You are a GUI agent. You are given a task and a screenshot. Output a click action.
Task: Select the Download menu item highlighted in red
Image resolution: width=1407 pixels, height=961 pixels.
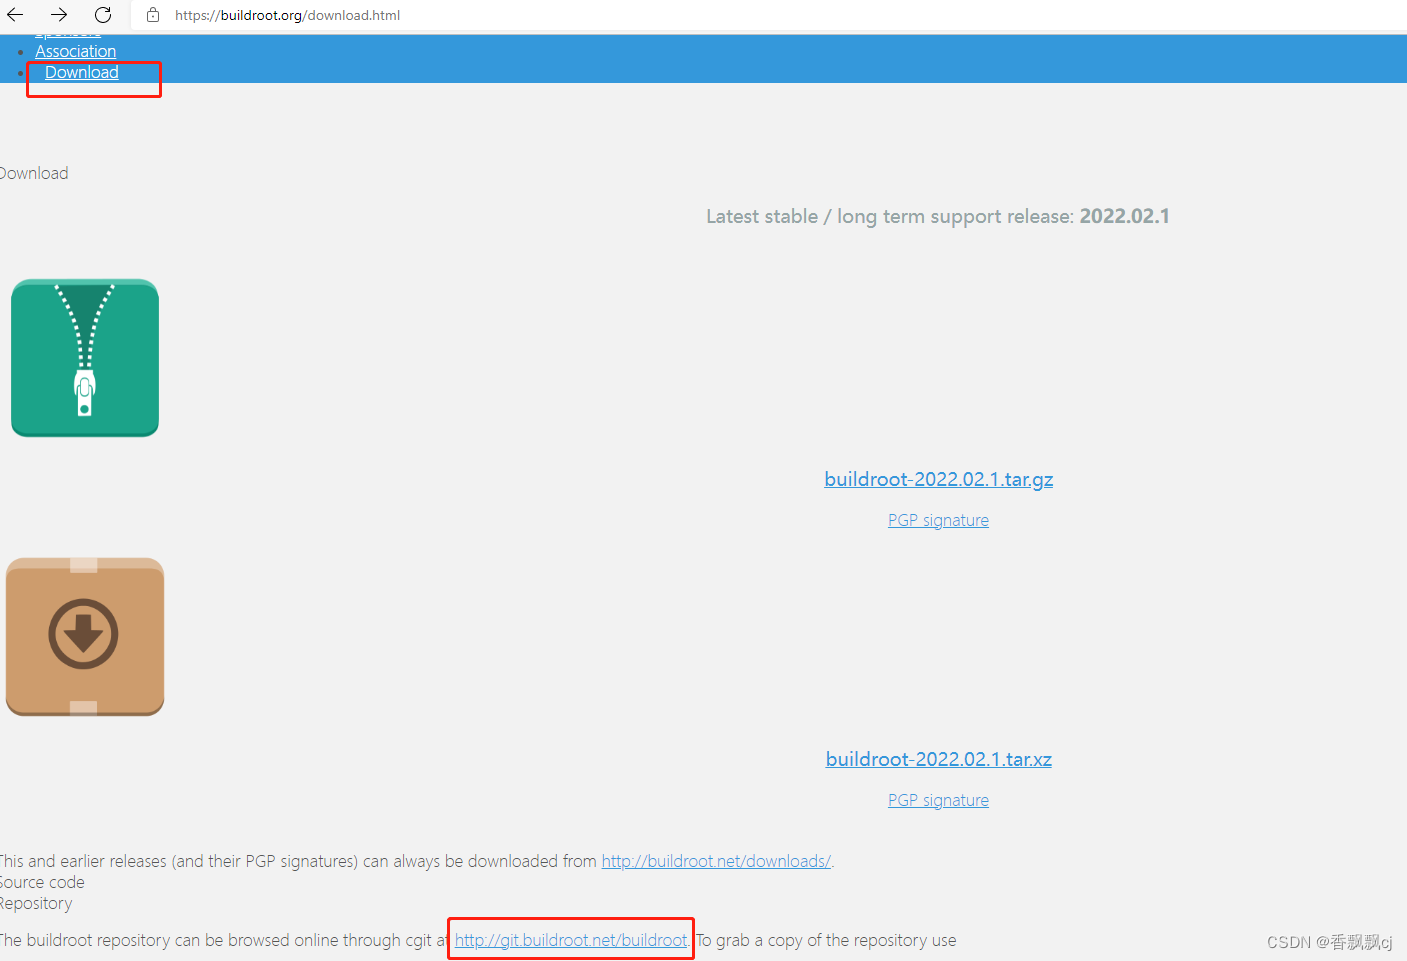point(81,72)
